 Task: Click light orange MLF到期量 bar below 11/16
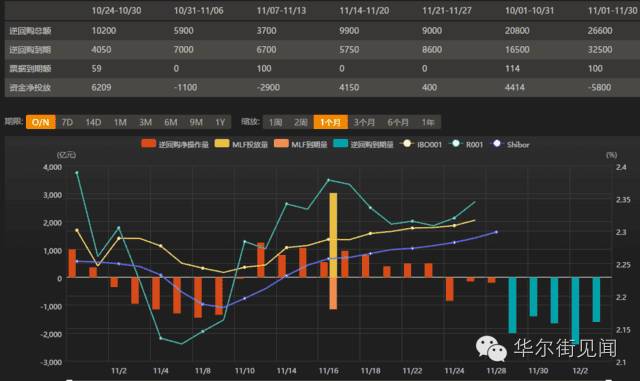pos(333,294)
